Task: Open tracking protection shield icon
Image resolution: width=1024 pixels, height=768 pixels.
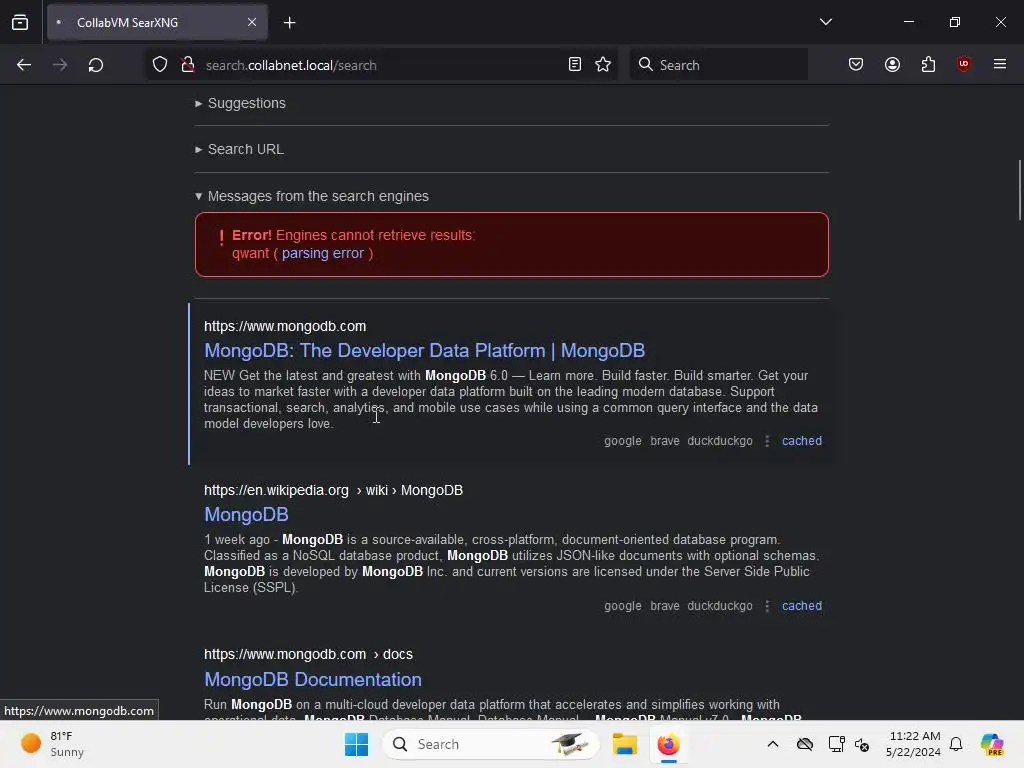Action: tap(160, 65)
